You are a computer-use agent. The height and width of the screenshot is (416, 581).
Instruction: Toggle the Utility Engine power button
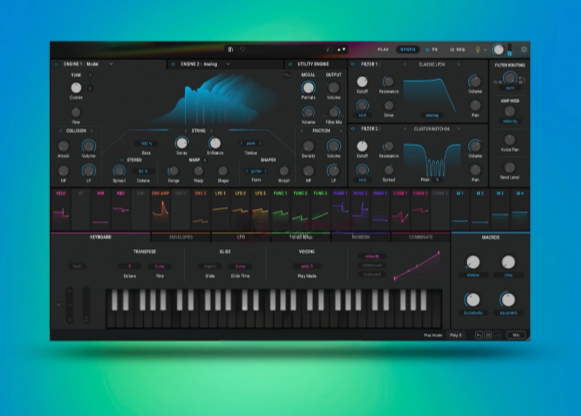(x=290, y=64)
